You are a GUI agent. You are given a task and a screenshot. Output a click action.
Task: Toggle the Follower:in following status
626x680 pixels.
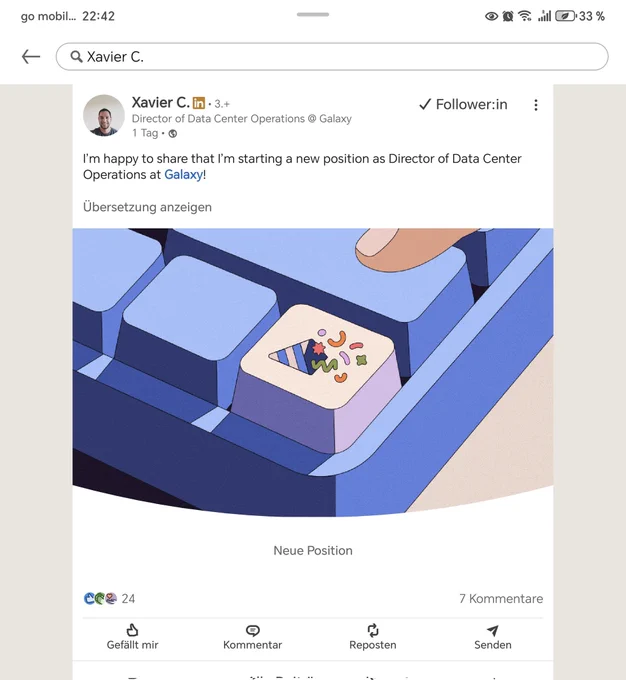click(463, 104)
